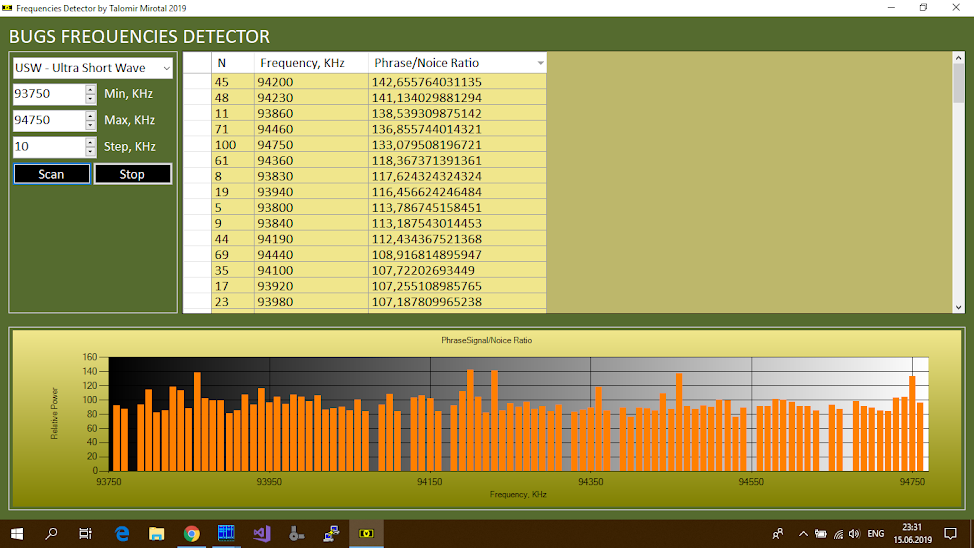
Task: Select frequency cell 94440
Action: point(311,255)
